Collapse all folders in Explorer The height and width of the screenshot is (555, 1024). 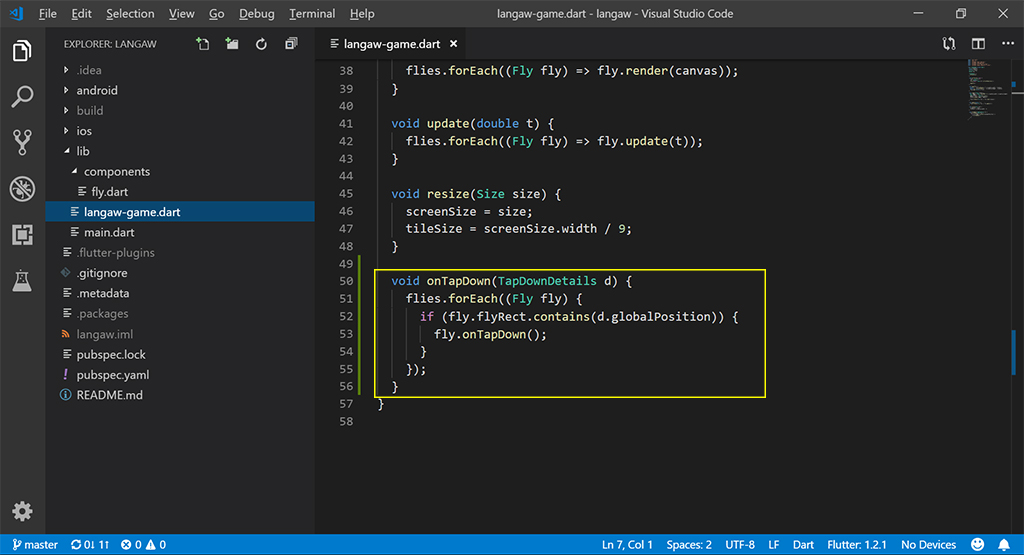tap(291, 44)
